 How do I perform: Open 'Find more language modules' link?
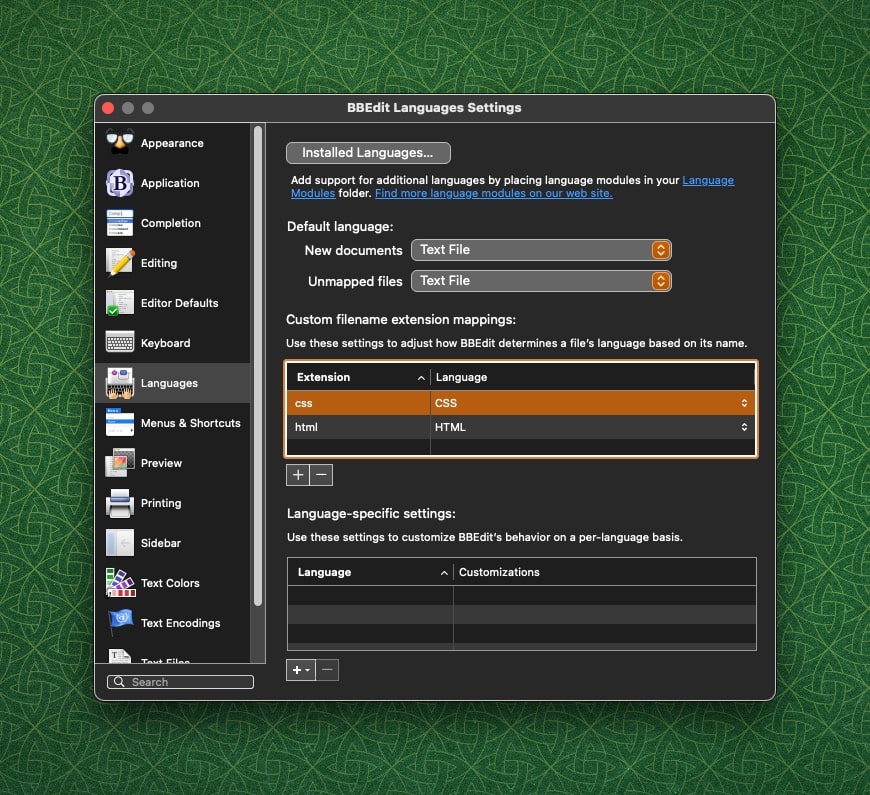point(493,193)
